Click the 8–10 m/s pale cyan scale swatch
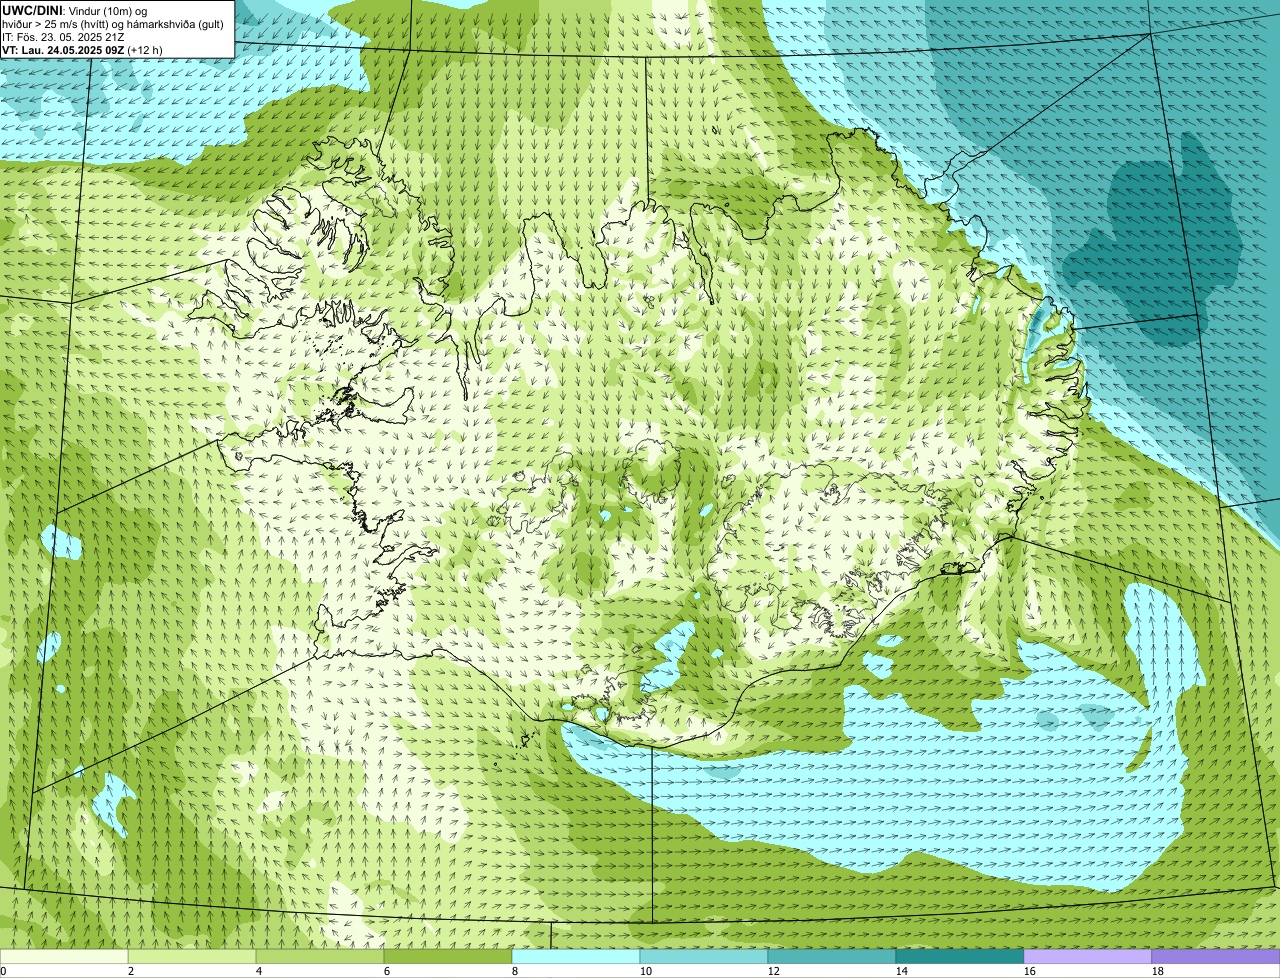 click(x=576, y=956)
